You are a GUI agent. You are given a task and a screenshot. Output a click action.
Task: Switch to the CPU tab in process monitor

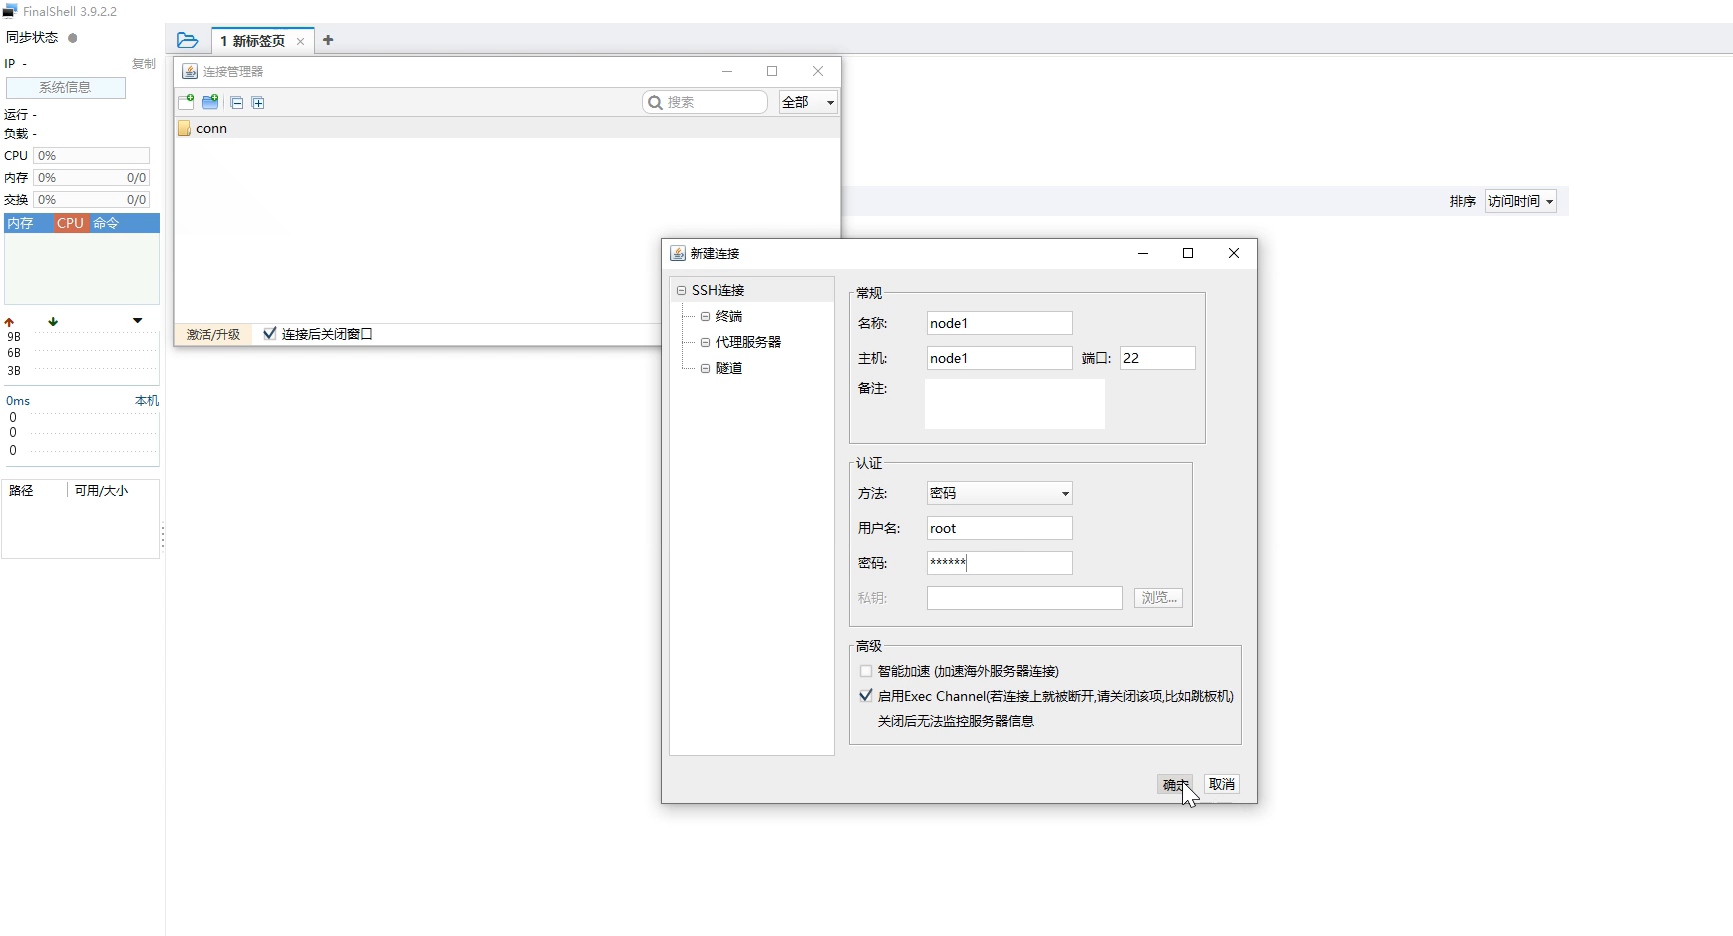[69, 223]
